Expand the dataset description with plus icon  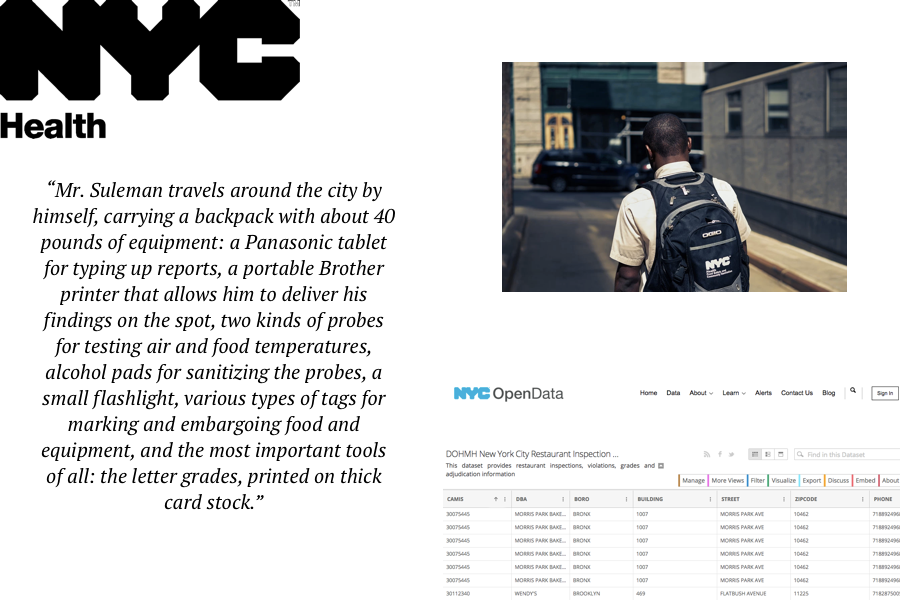660,466
